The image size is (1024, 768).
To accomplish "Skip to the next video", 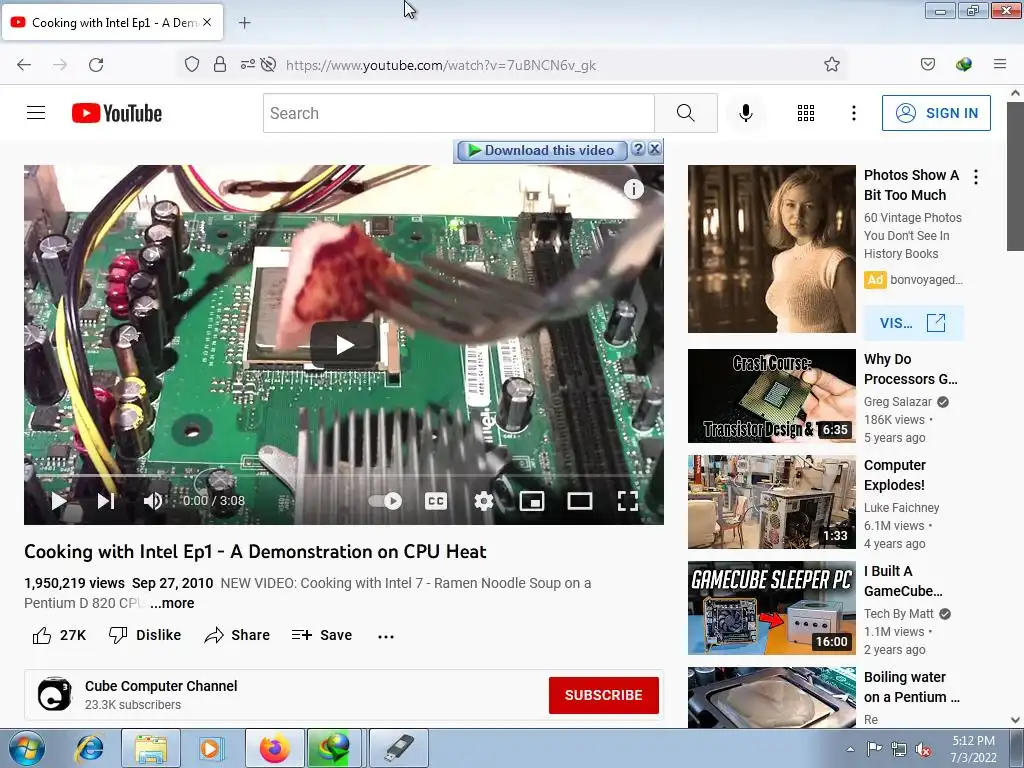I will [x=106, y=501].
